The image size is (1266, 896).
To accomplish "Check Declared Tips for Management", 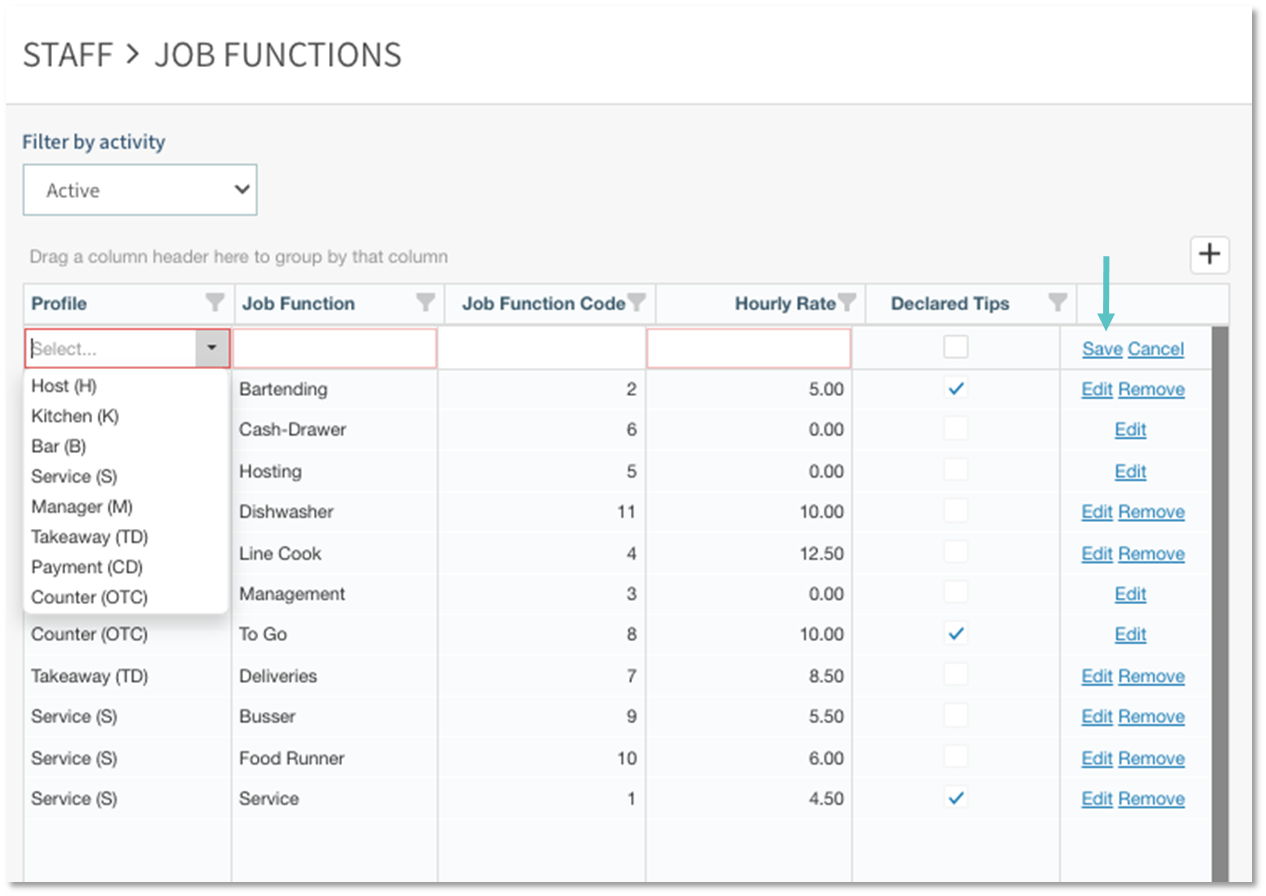I will point(956,593).
